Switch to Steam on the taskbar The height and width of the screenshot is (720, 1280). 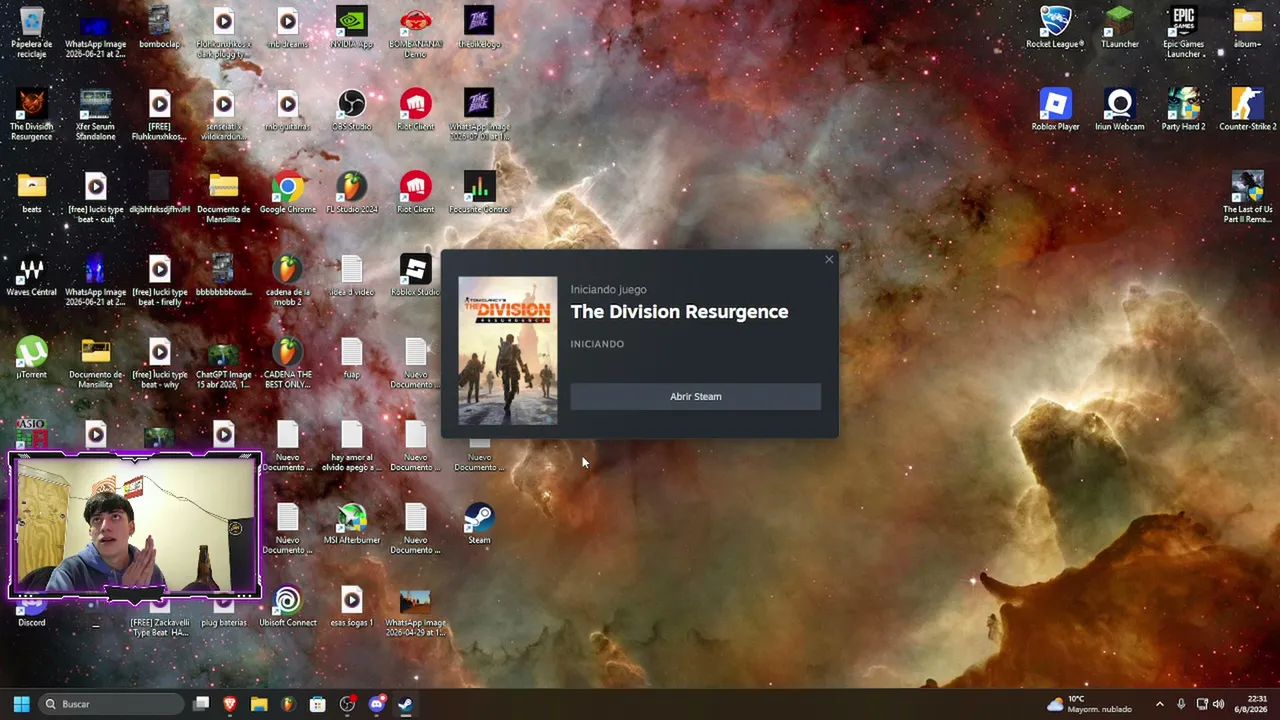pos(405,704)
